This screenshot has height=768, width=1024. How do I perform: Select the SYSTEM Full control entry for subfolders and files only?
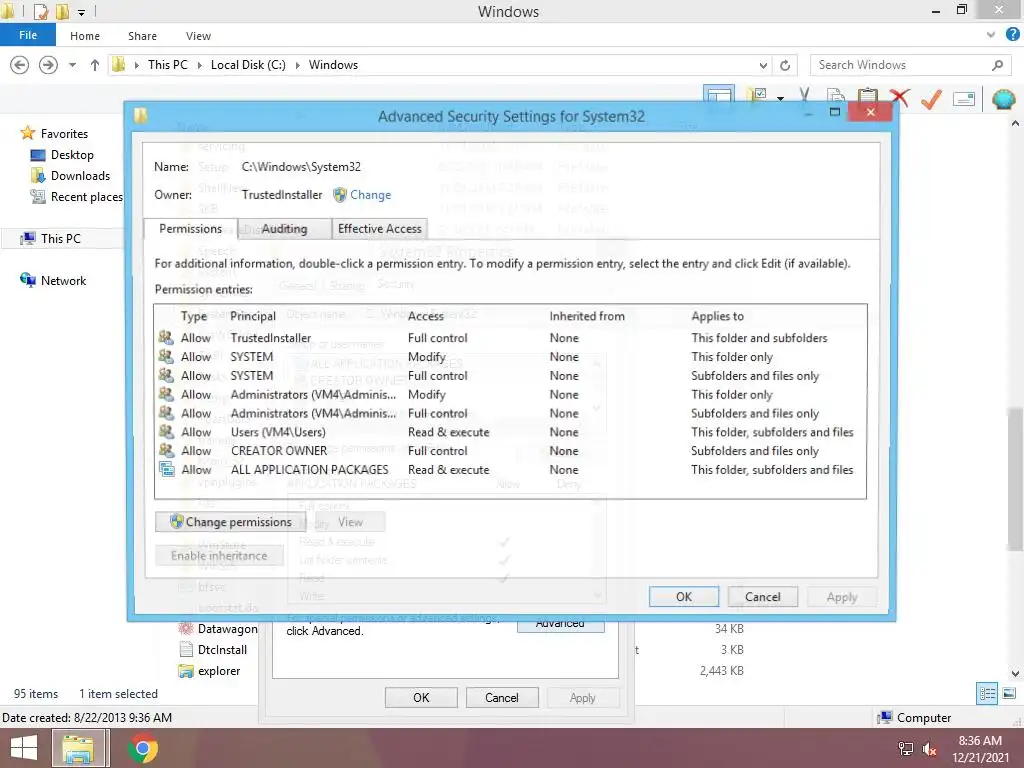(x=510, y=376)
